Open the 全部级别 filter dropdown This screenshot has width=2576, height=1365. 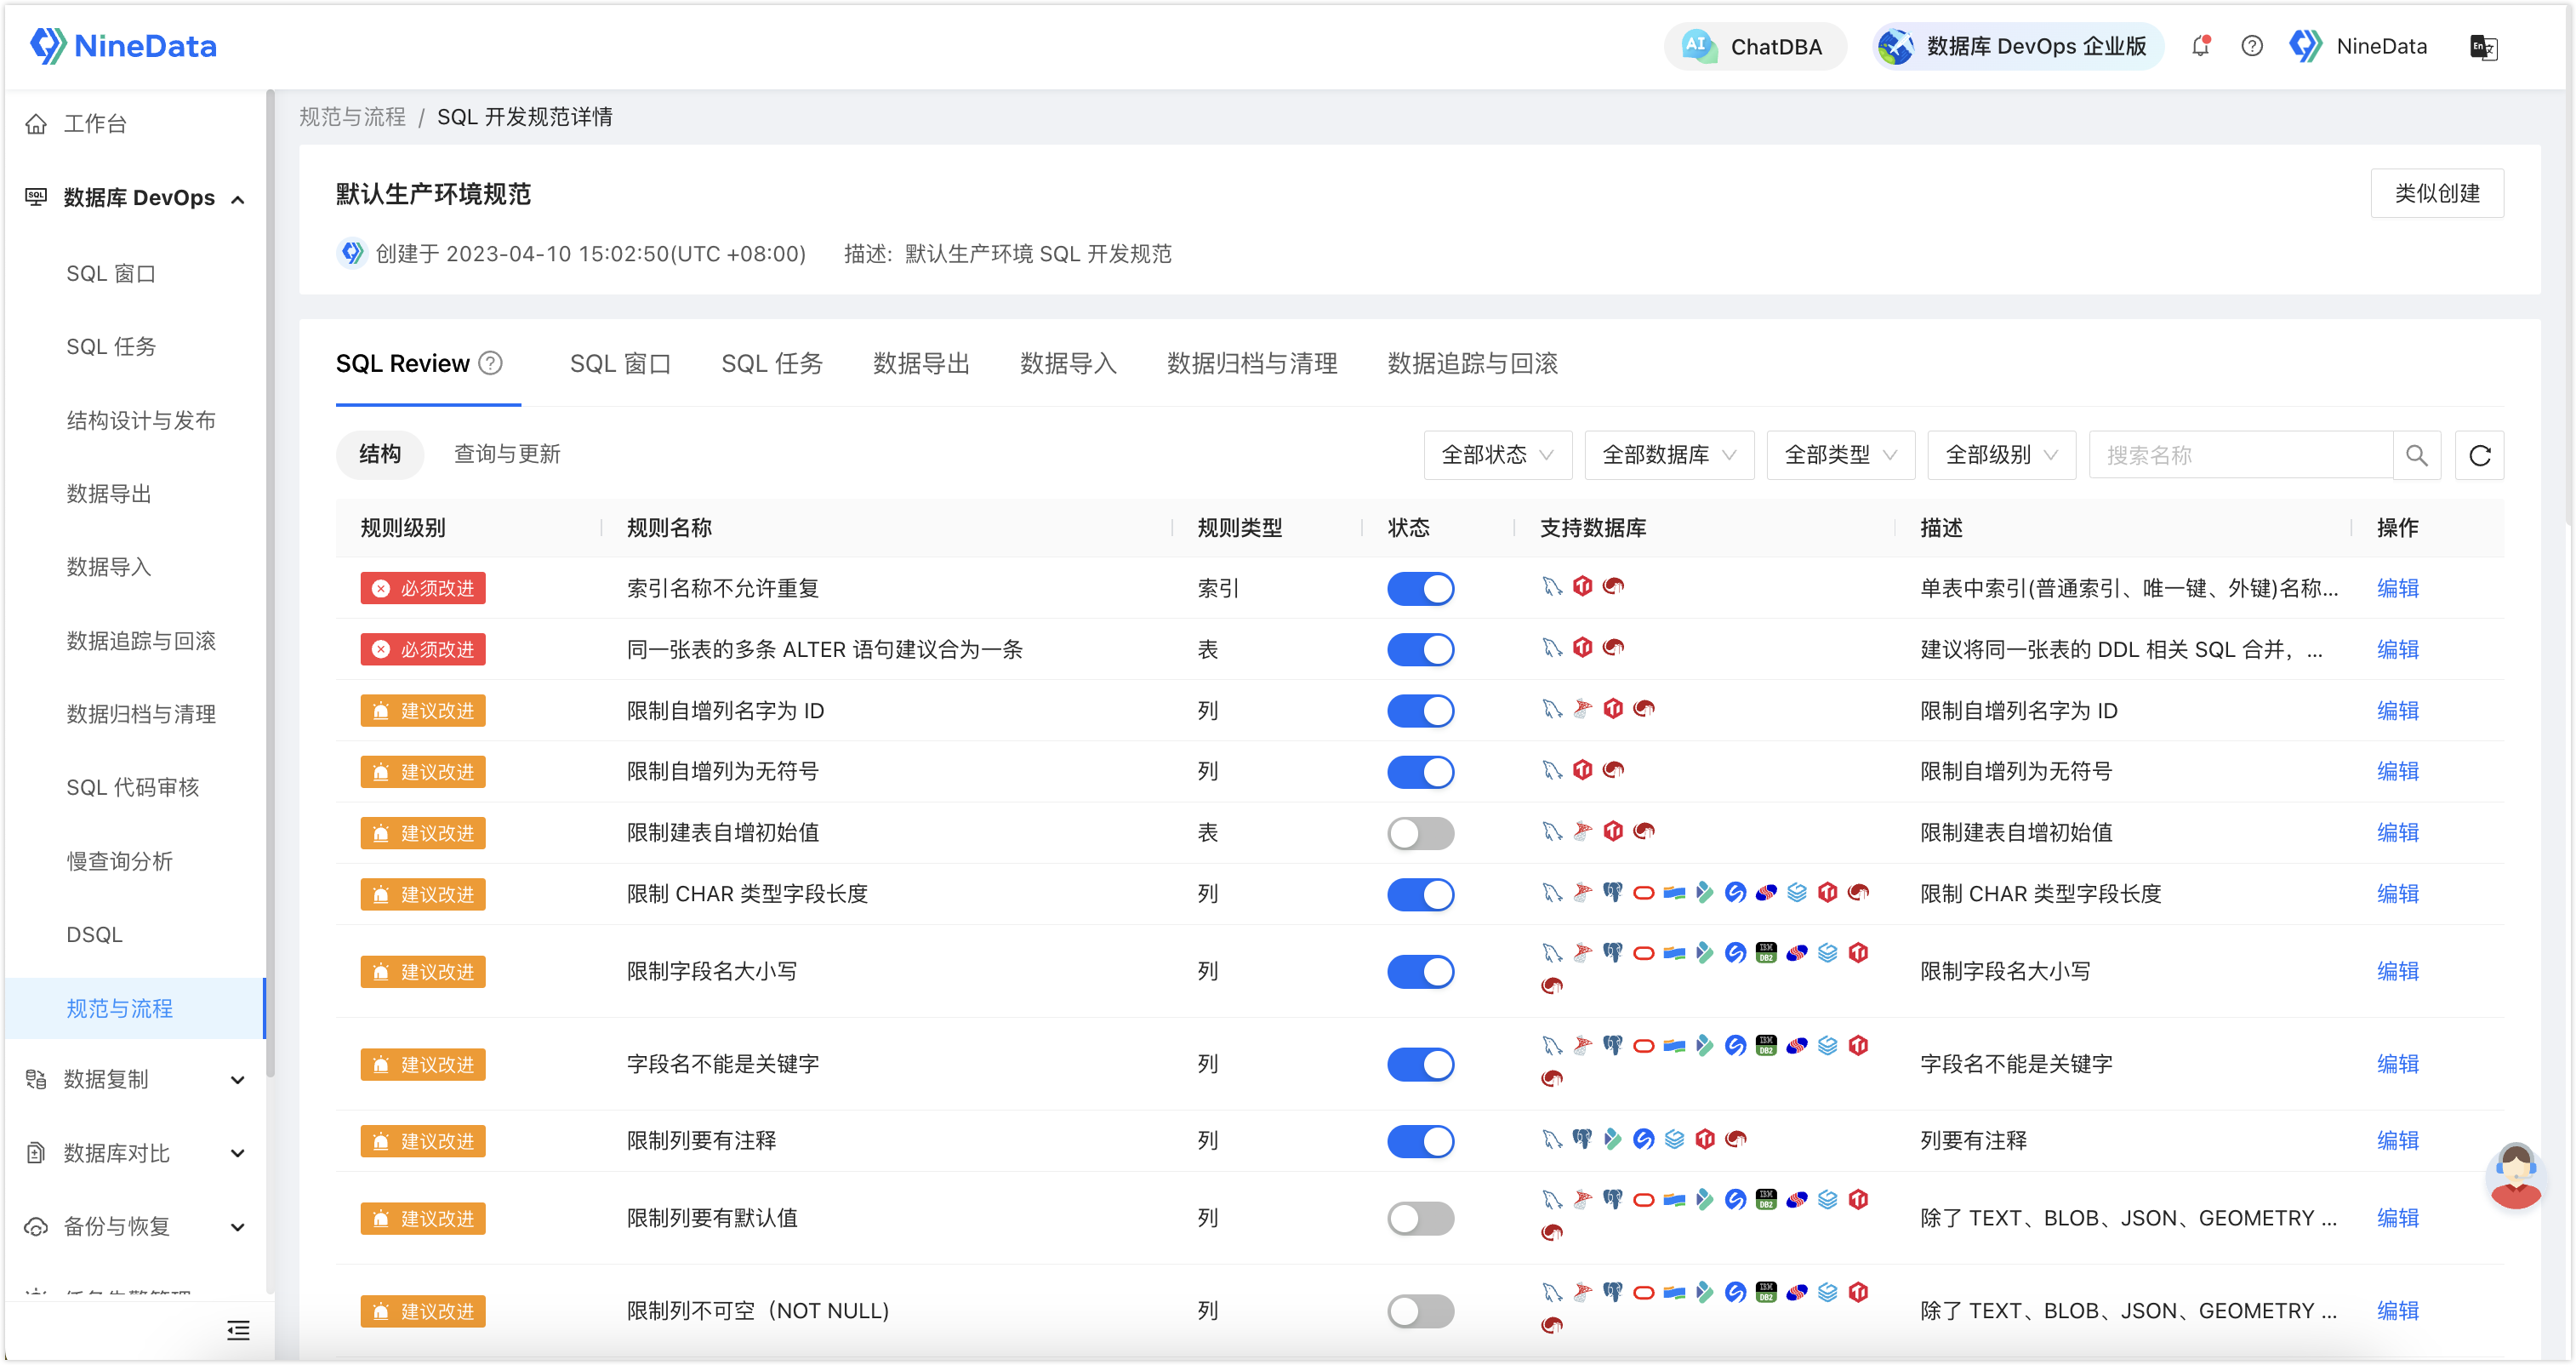[x=2000, y=455]
